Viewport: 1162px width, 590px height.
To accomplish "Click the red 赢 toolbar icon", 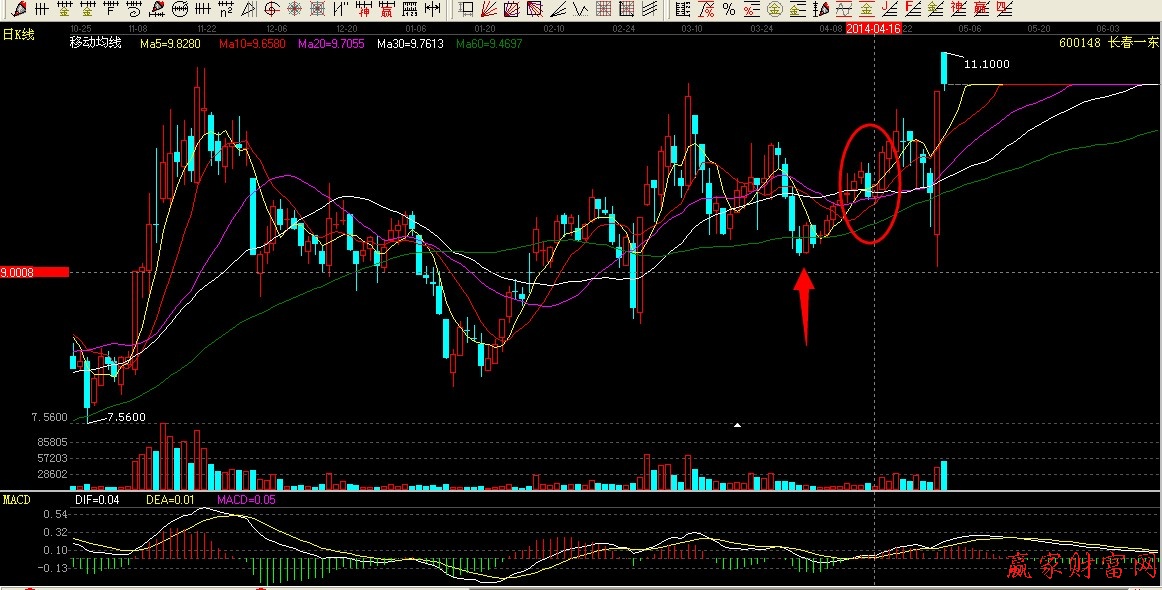I will coord(387,9).
